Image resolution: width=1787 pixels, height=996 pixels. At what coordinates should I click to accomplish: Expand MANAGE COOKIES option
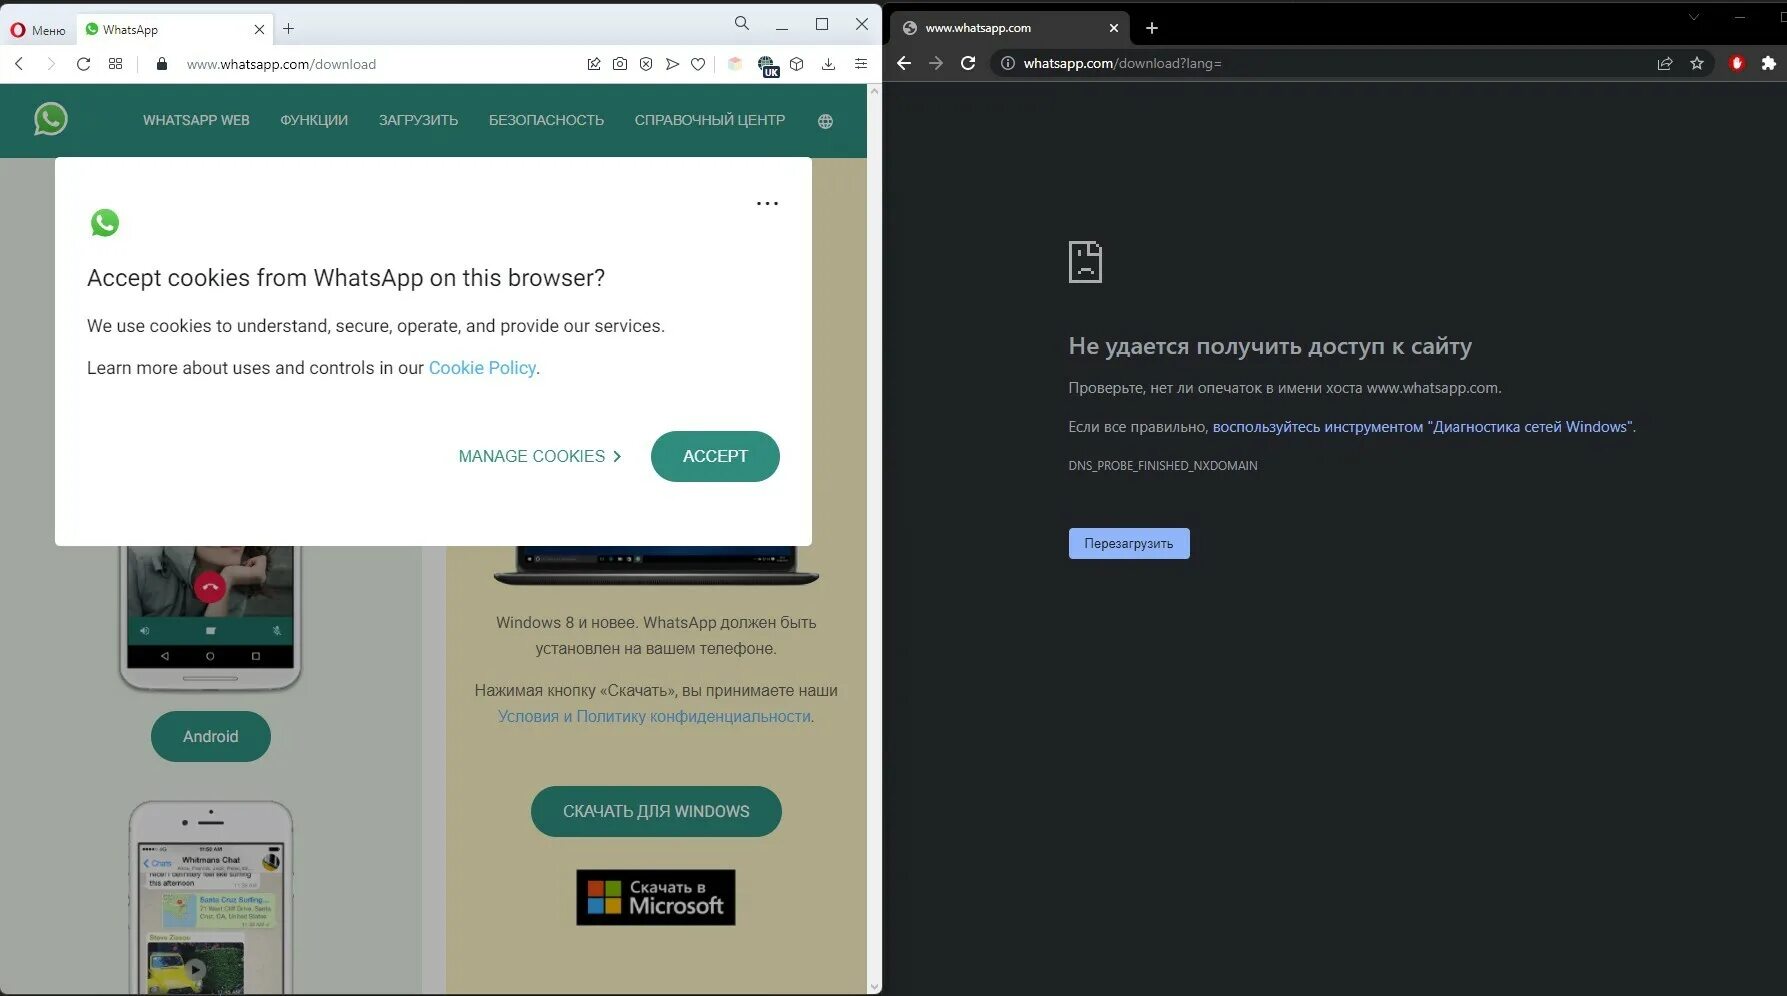coord(540,456)
